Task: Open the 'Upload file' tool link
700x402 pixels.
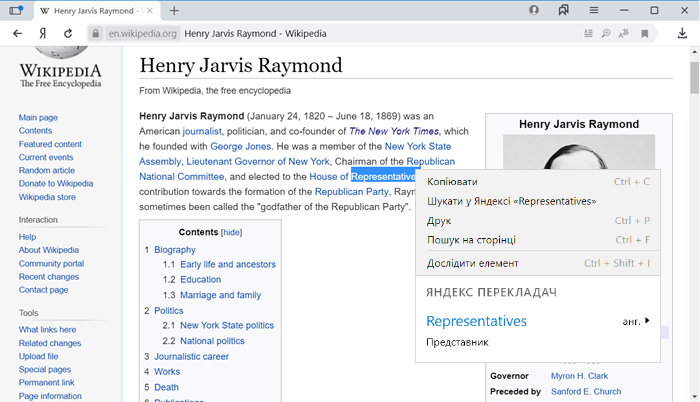Action: 38,356
